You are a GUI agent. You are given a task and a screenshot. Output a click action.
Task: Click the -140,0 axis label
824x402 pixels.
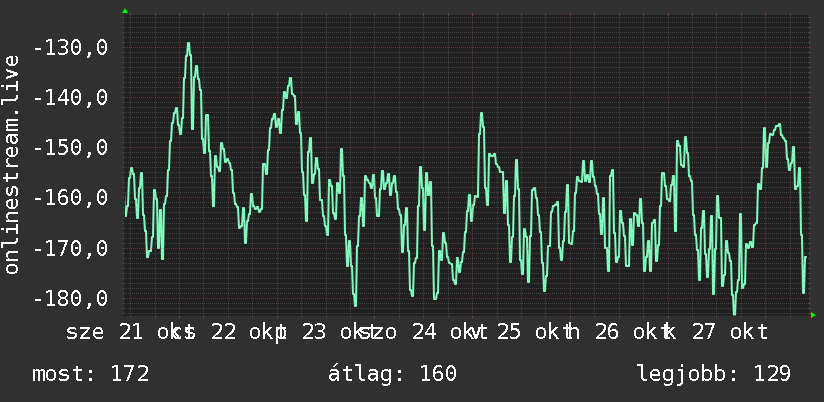(70, 98)
